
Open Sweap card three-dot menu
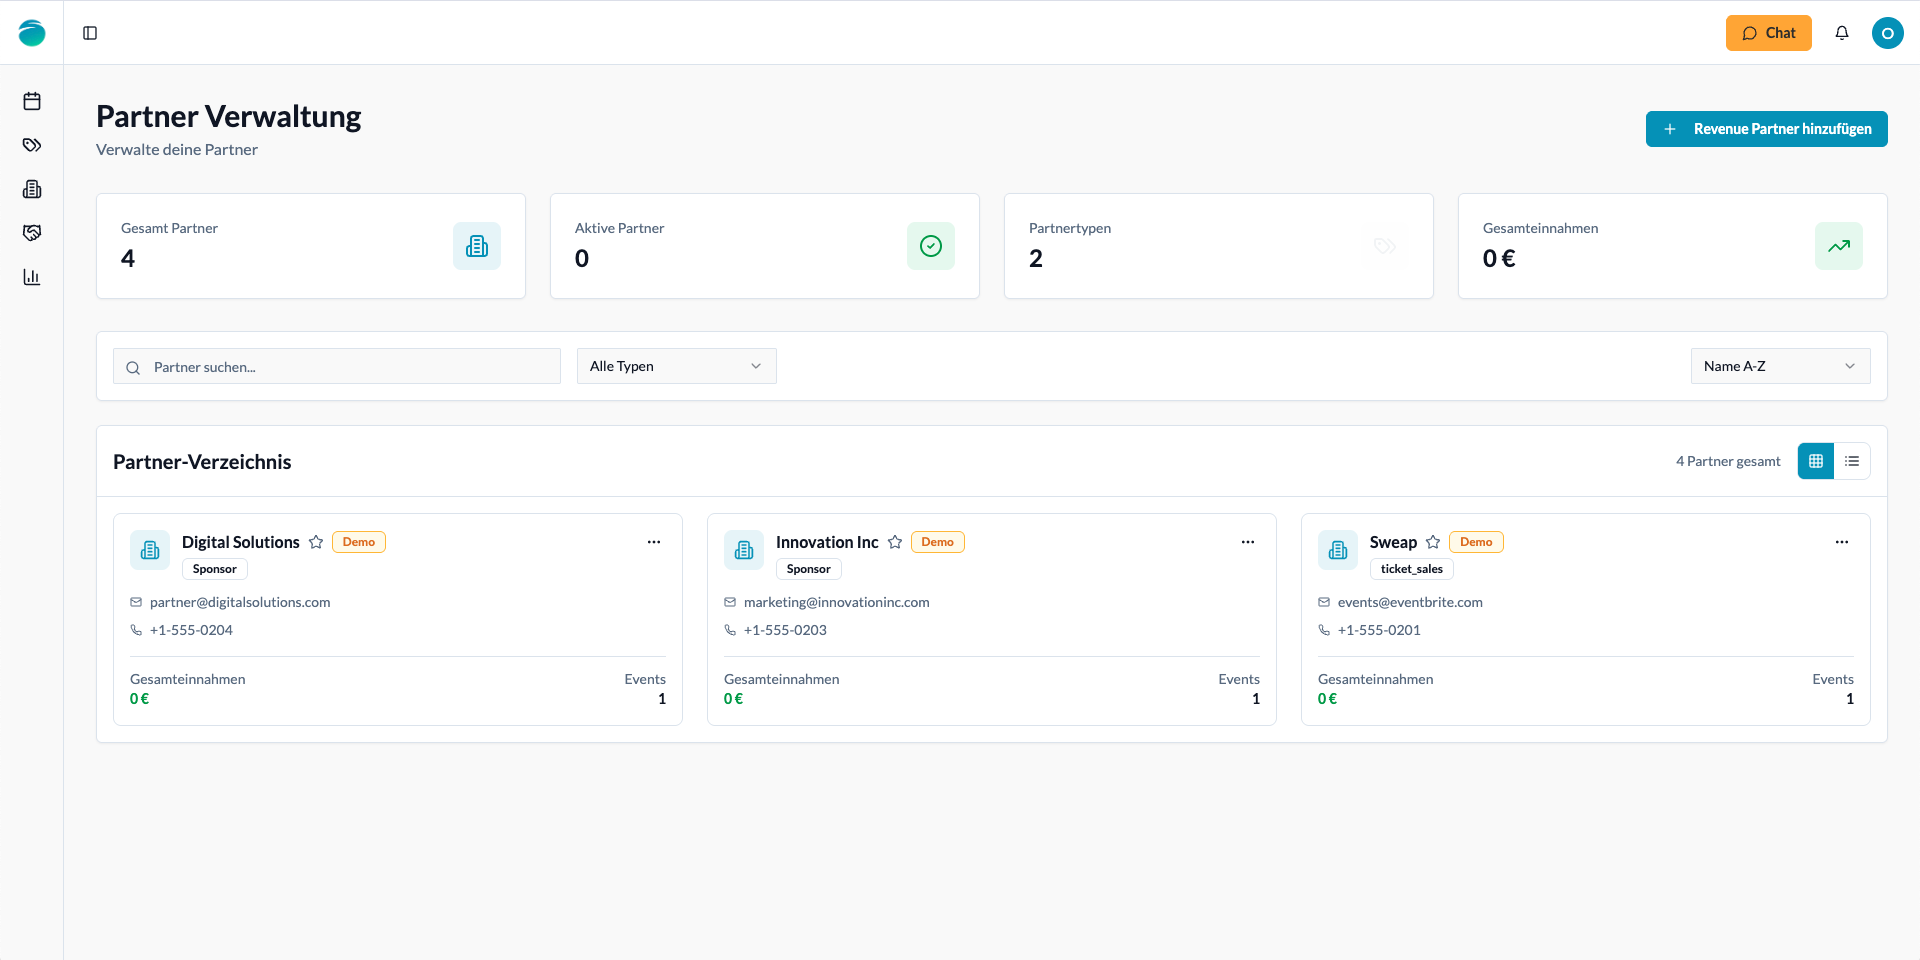(1841, 542)
